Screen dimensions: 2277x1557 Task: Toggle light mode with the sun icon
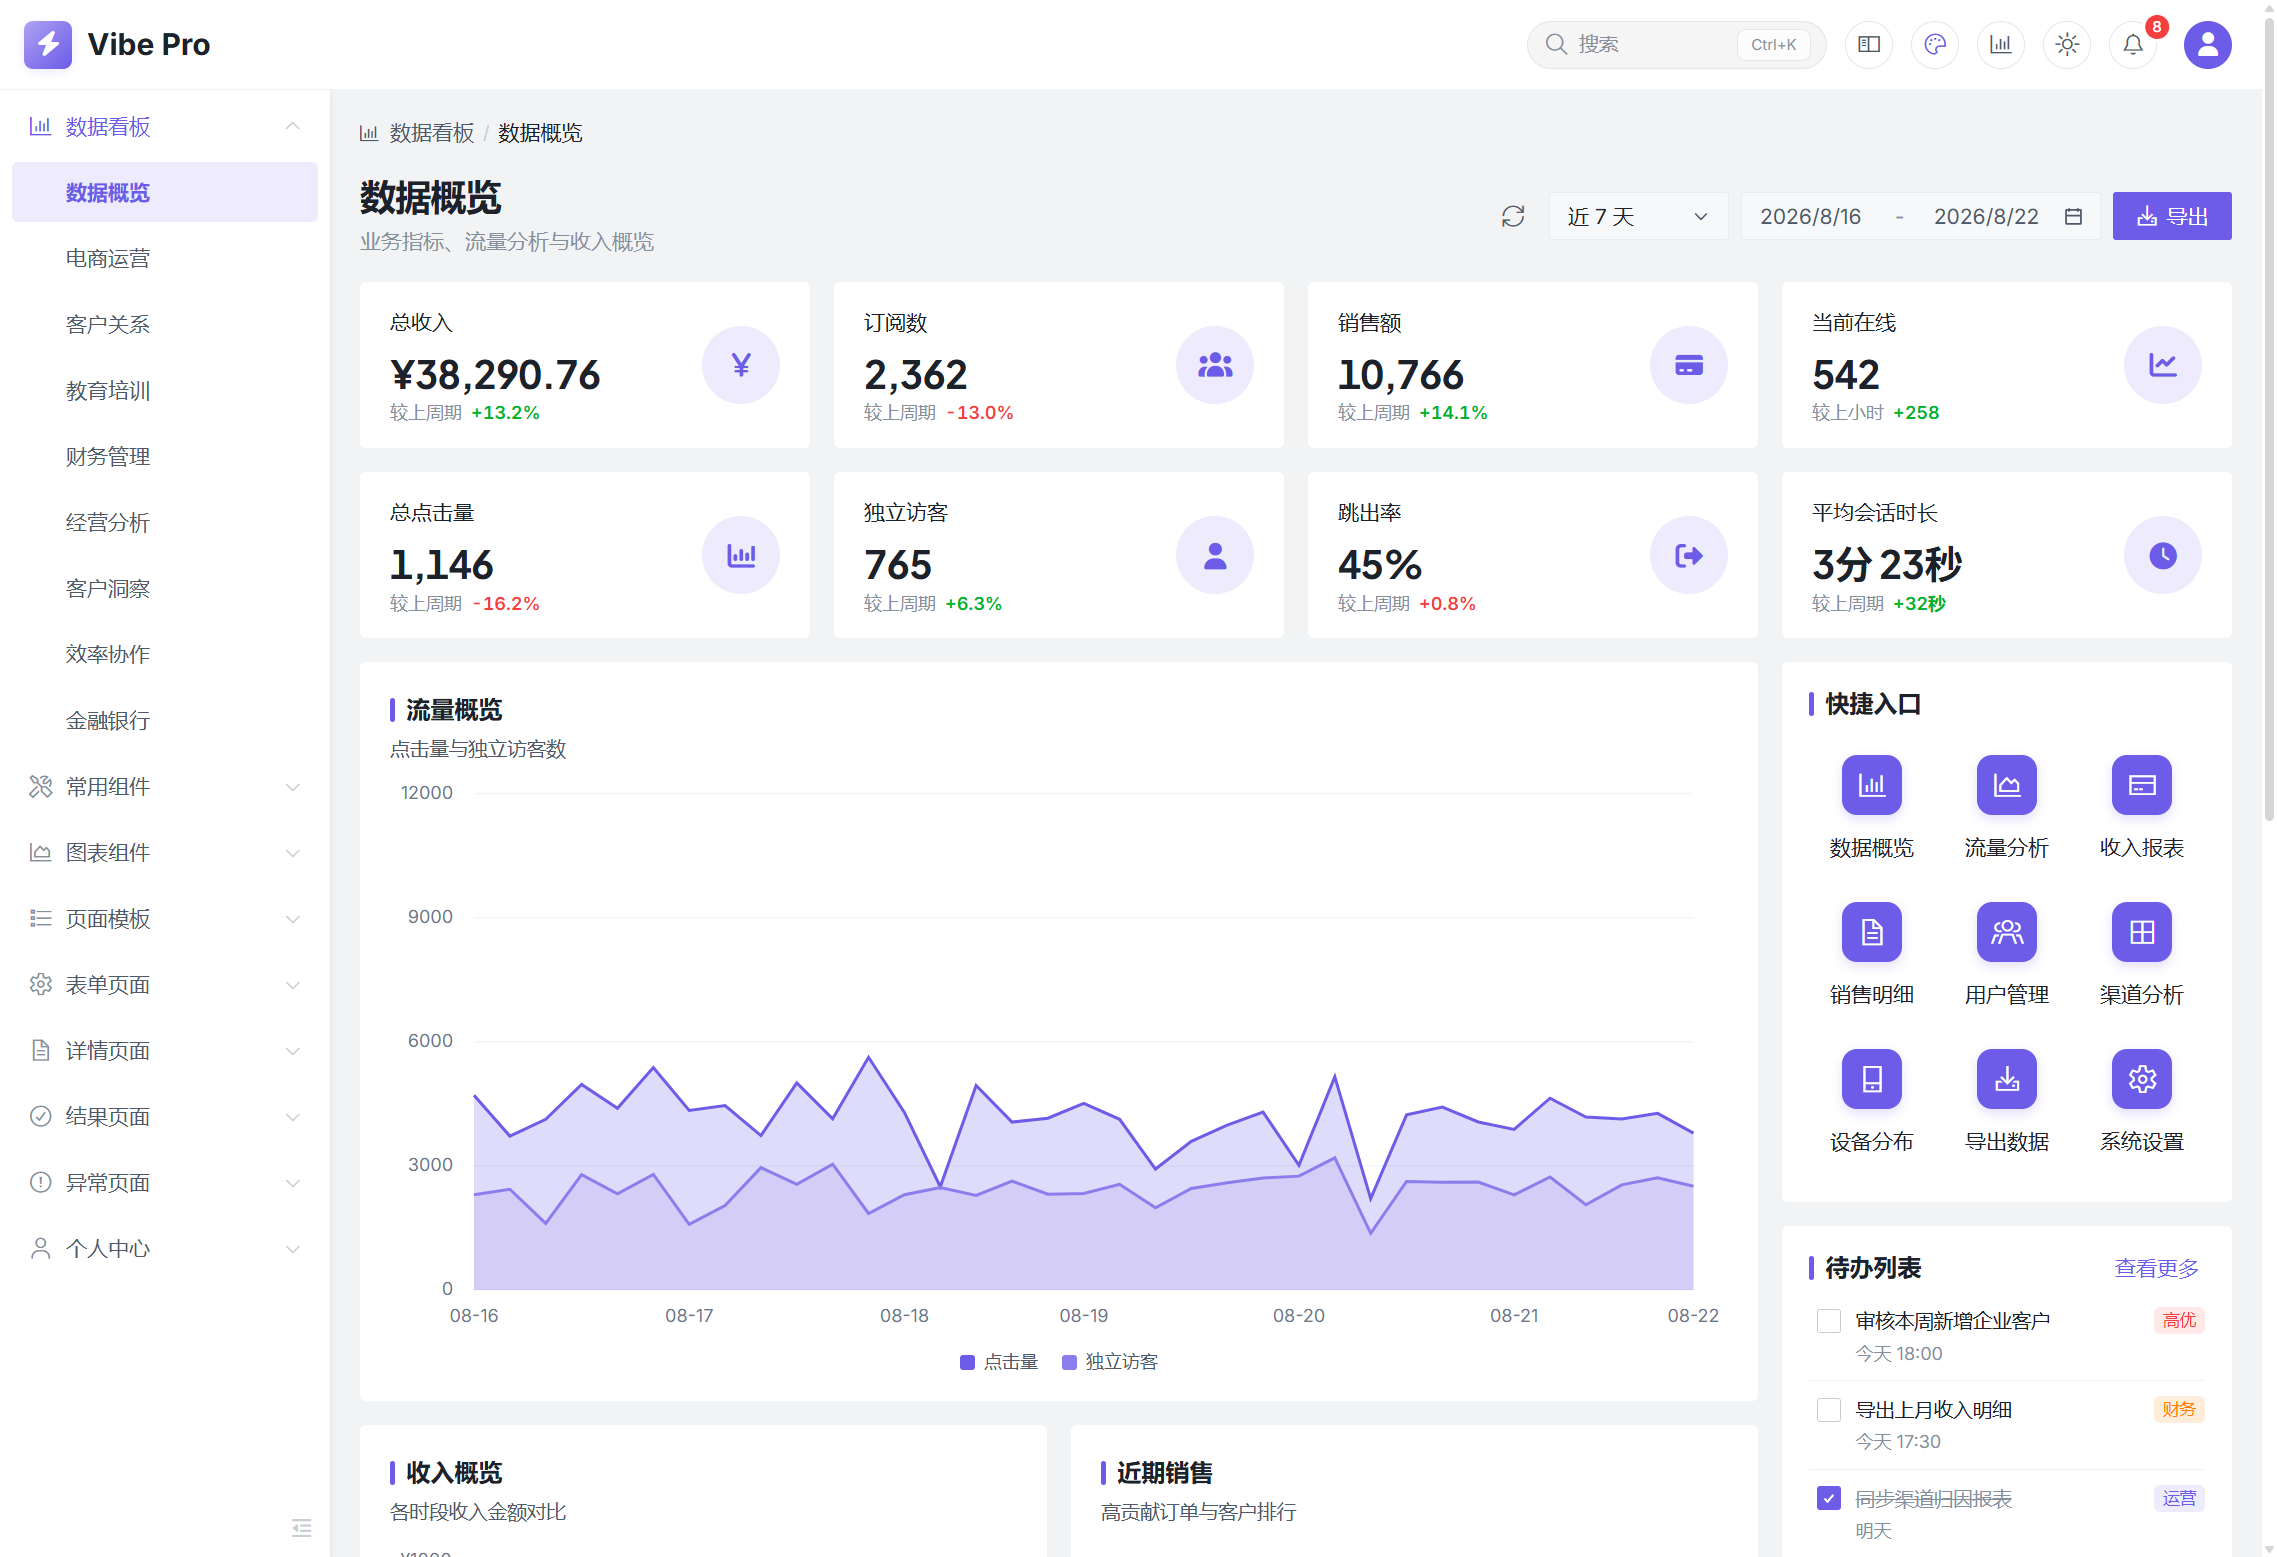click(2066, 45)
